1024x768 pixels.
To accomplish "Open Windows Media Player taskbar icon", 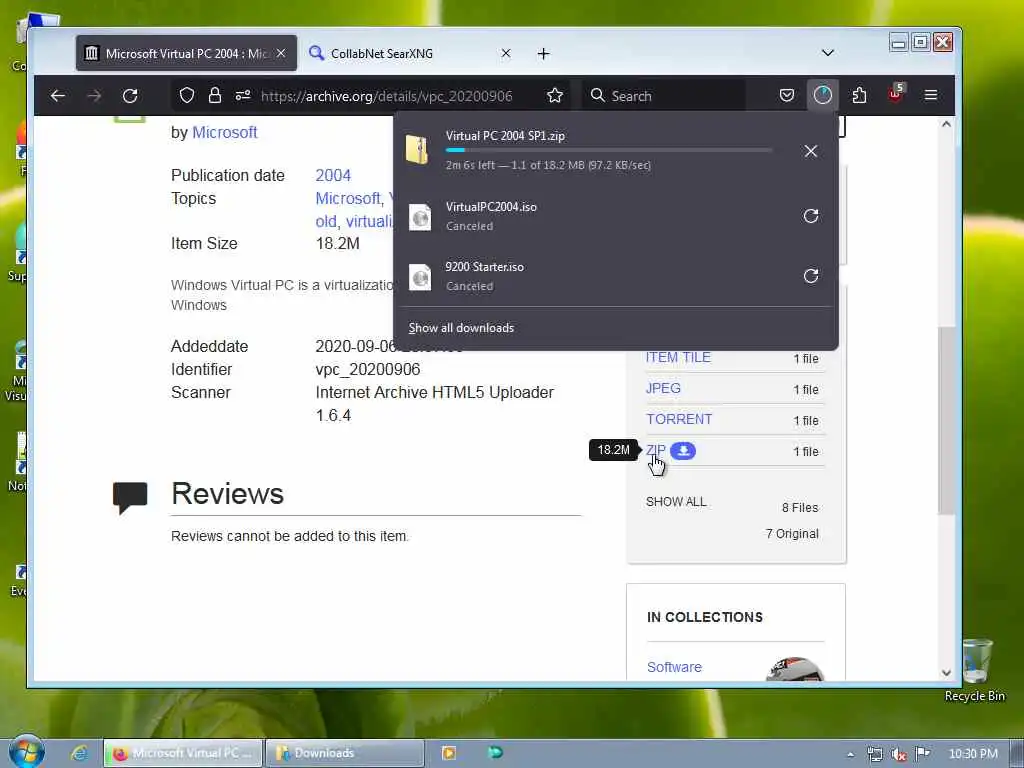I will pyautogui.click(x=449, y=753).
